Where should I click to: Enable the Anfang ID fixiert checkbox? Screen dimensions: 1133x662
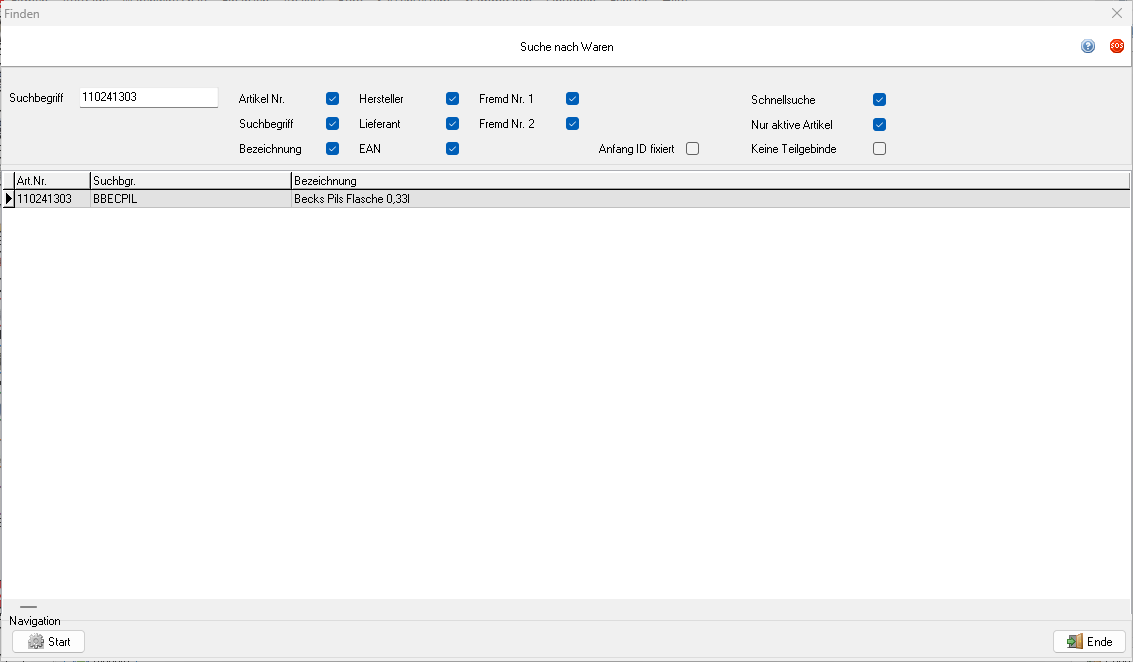[x=692, y=149]
